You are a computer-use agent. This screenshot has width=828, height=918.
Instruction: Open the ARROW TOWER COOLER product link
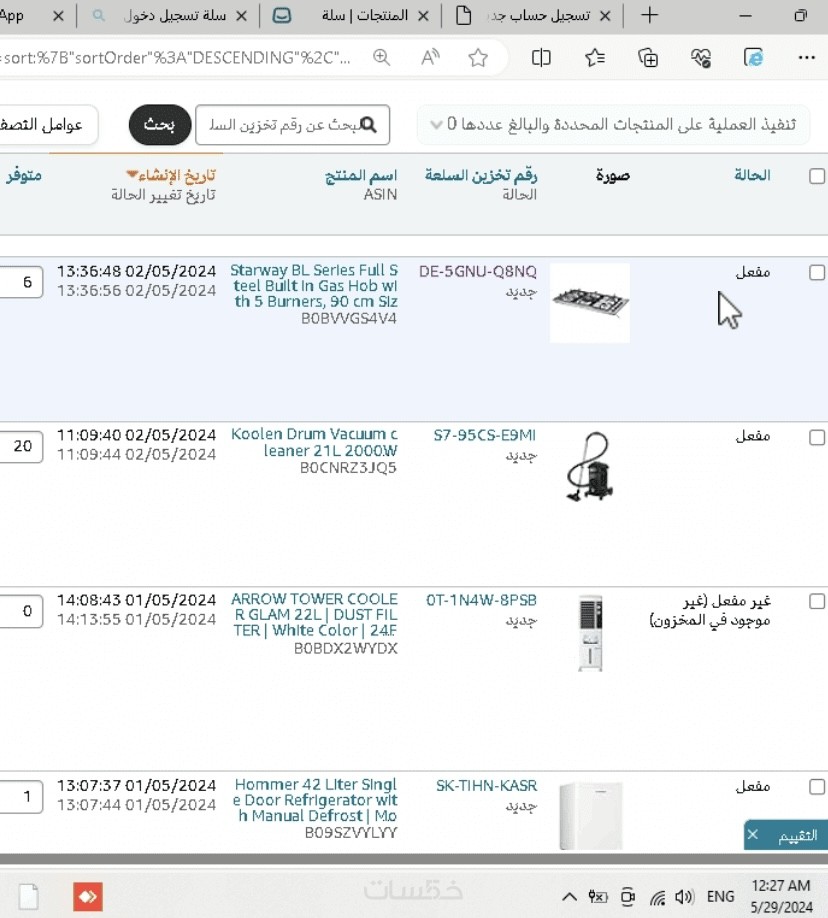314,615
